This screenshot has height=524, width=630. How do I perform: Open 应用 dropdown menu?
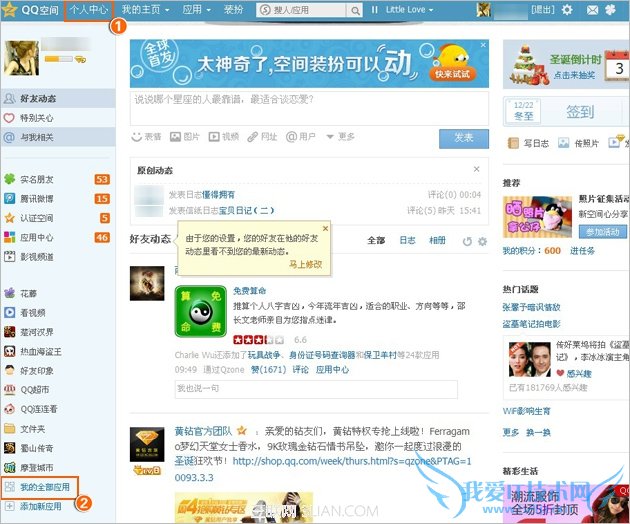coord(196,10)
